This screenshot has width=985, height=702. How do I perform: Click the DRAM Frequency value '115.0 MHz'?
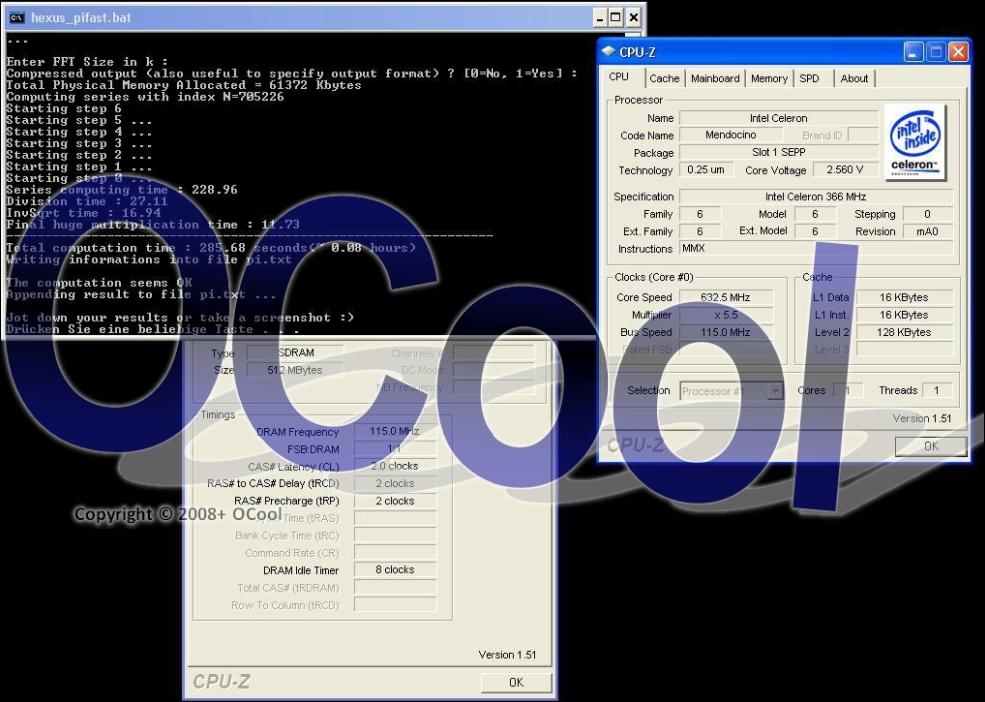(x=395, y=431)
